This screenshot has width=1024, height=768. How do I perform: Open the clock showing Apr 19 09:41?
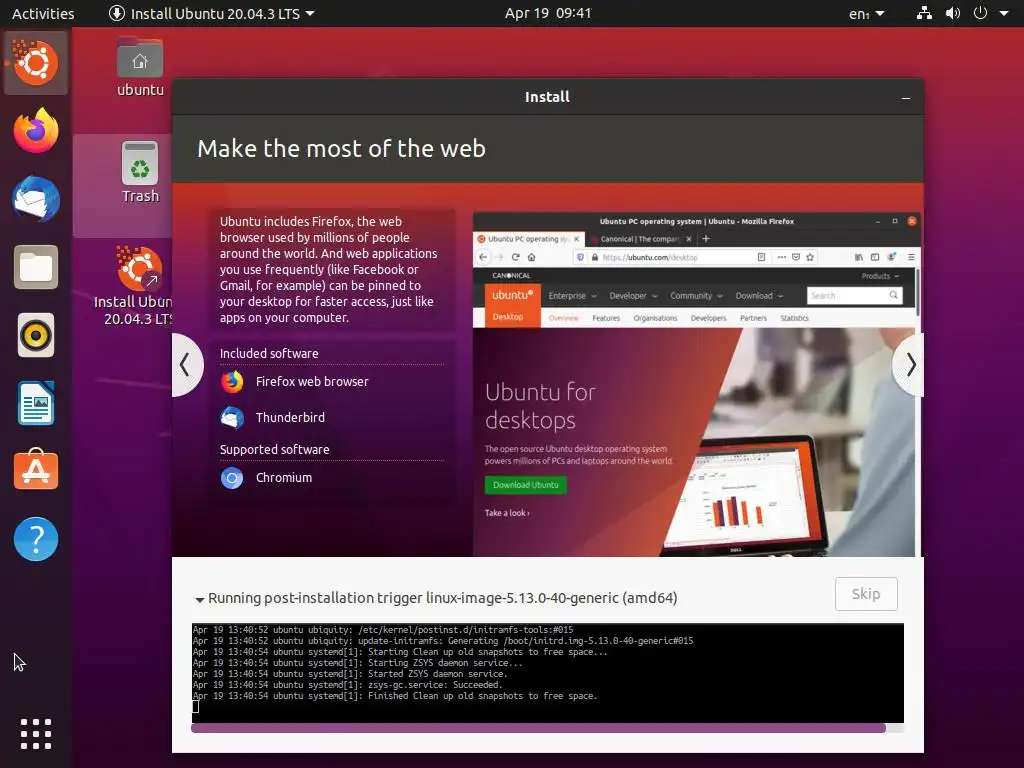click(x=548, y=13)
